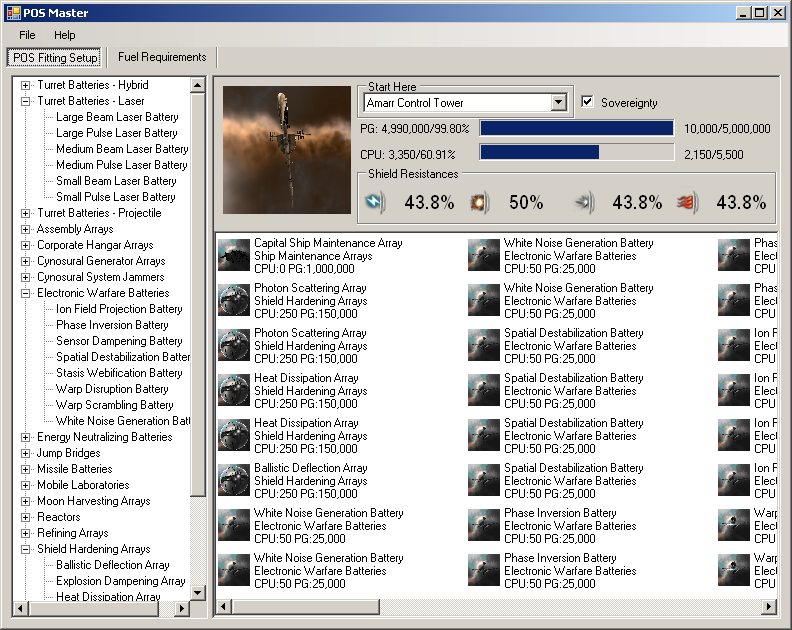Click the explosive shield resistance icon
Image resolution: width=792 pixels, height=630 pixels.
point(480,203)
